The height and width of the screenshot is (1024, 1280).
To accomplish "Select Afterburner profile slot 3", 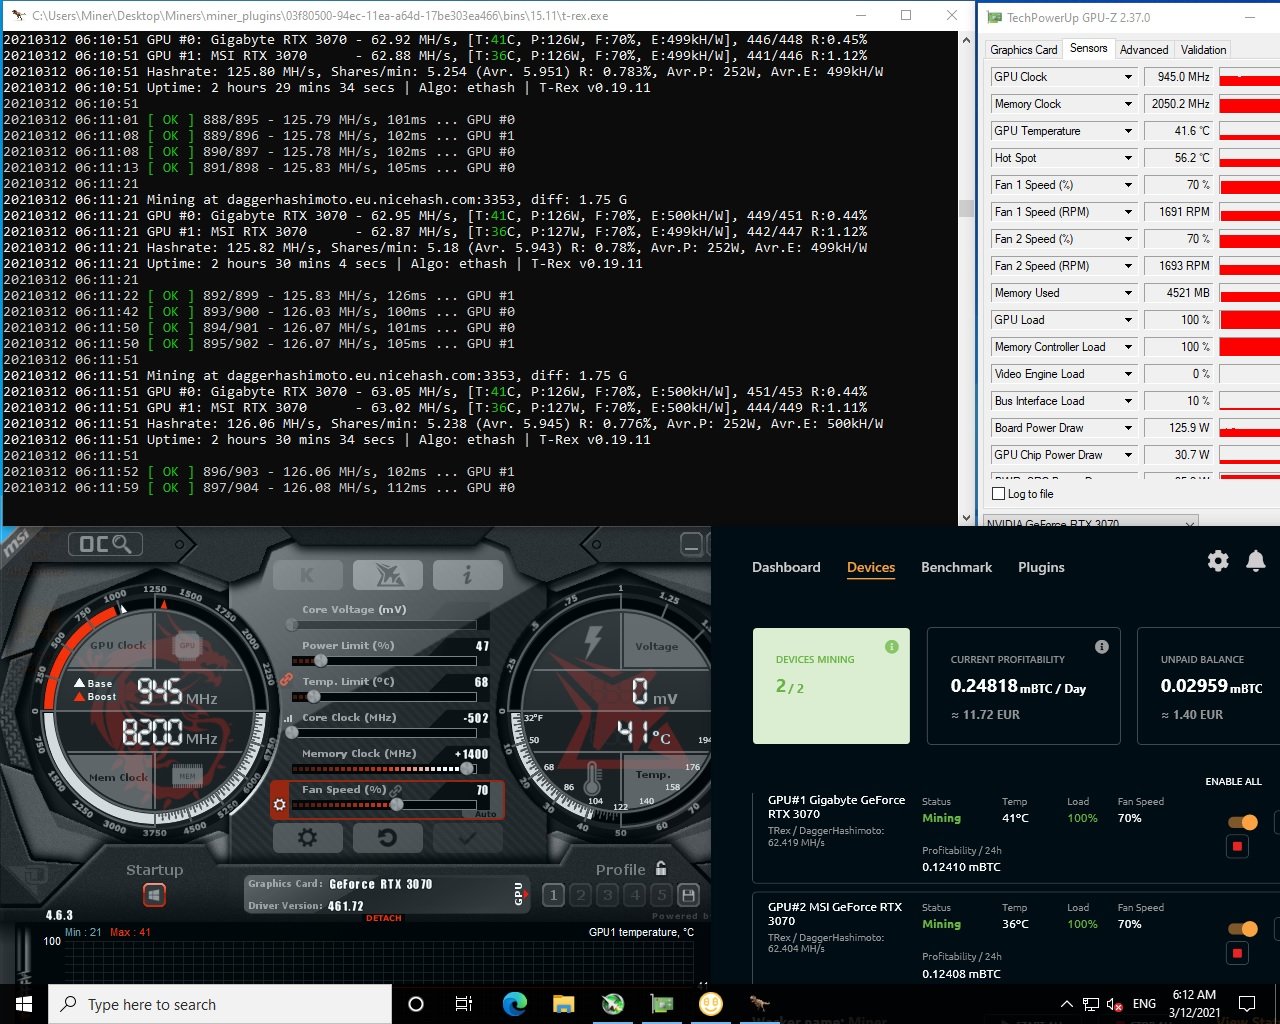I will pyautogui.click(x=607, y=895).
